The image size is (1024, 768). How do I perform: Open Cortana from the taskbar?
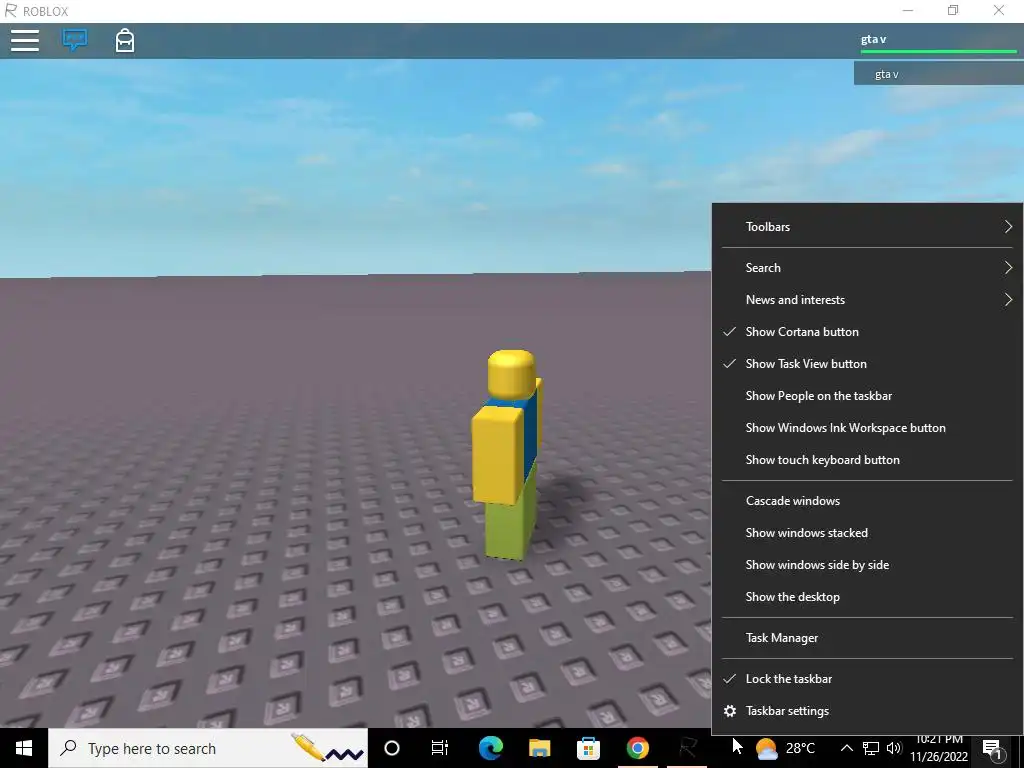click(392, 748)
